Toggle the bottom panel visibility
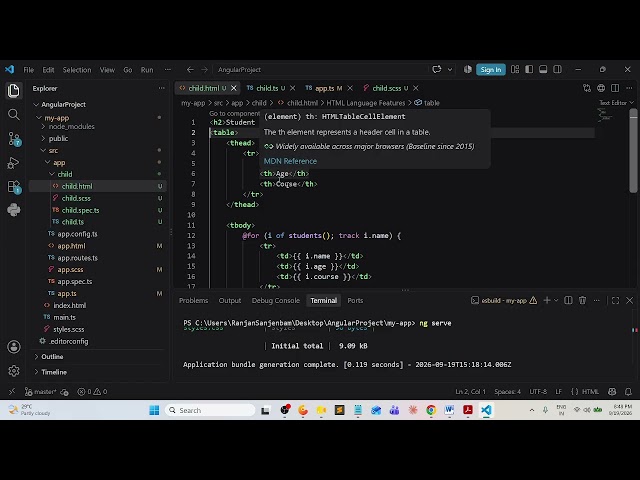 pos(543,69)
